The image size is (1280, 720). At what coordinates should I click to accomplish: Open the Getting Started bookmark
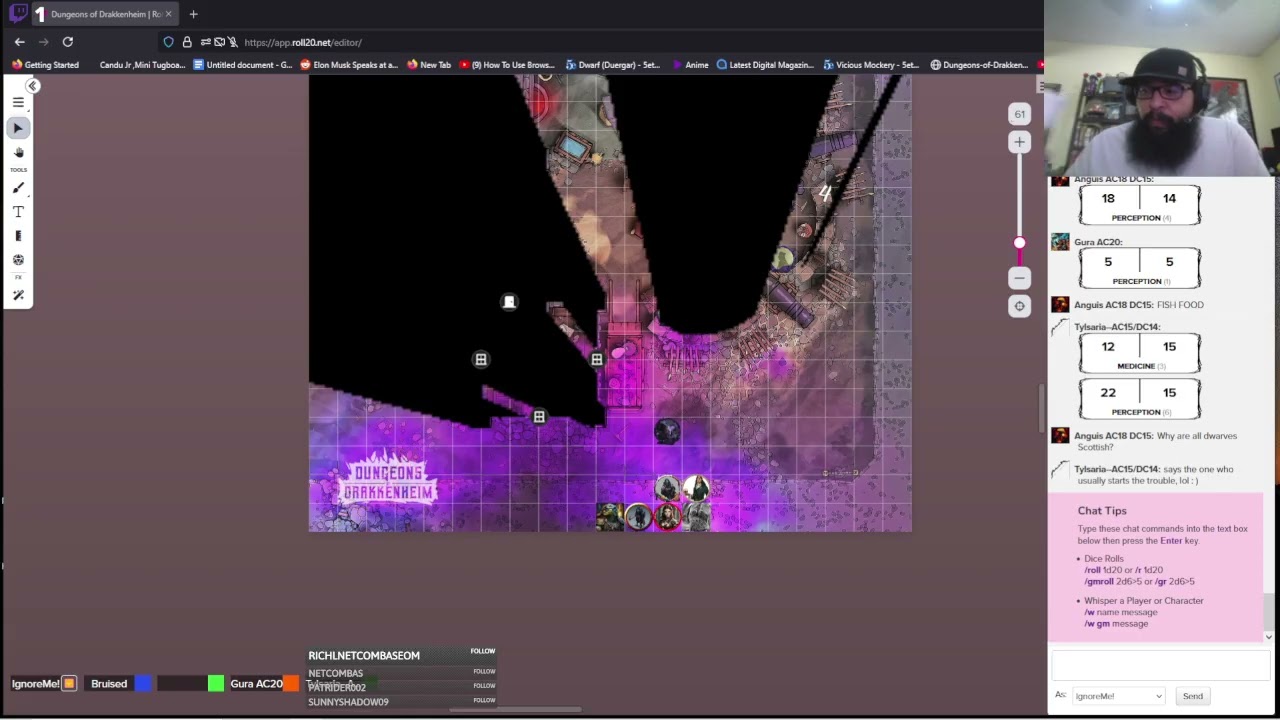click(x=45, y=65)
